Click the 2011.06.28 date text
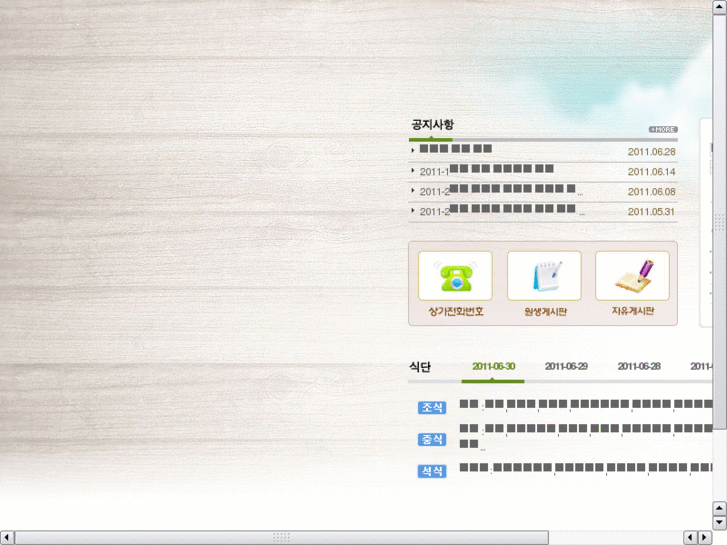The image size is (727, 545). coord(651,152)
